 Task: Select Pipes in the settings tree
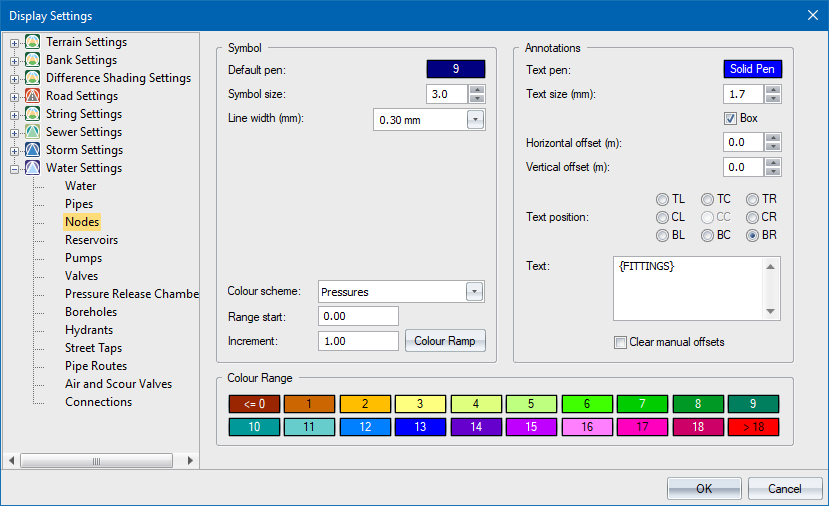click(79, 204)
